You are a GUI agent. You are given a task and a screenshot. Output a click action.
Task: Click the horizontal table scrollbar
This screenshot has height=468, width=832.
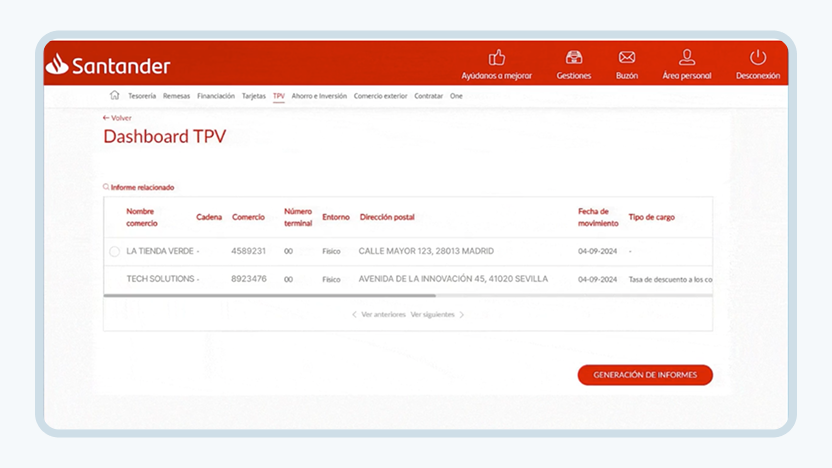pyautogui.click(x=270, y=296)
